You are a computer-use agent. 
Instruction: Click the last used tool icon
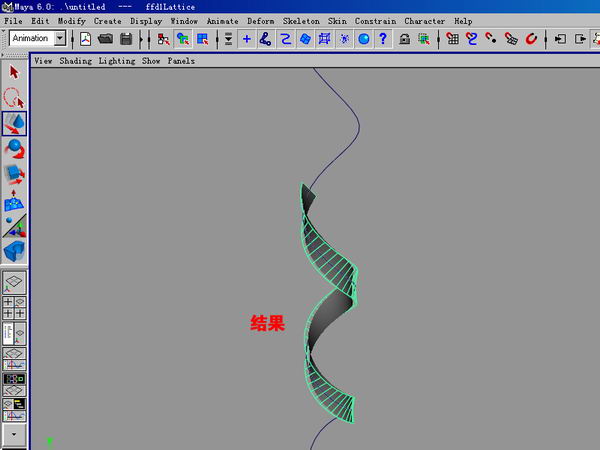pos(14,251)
